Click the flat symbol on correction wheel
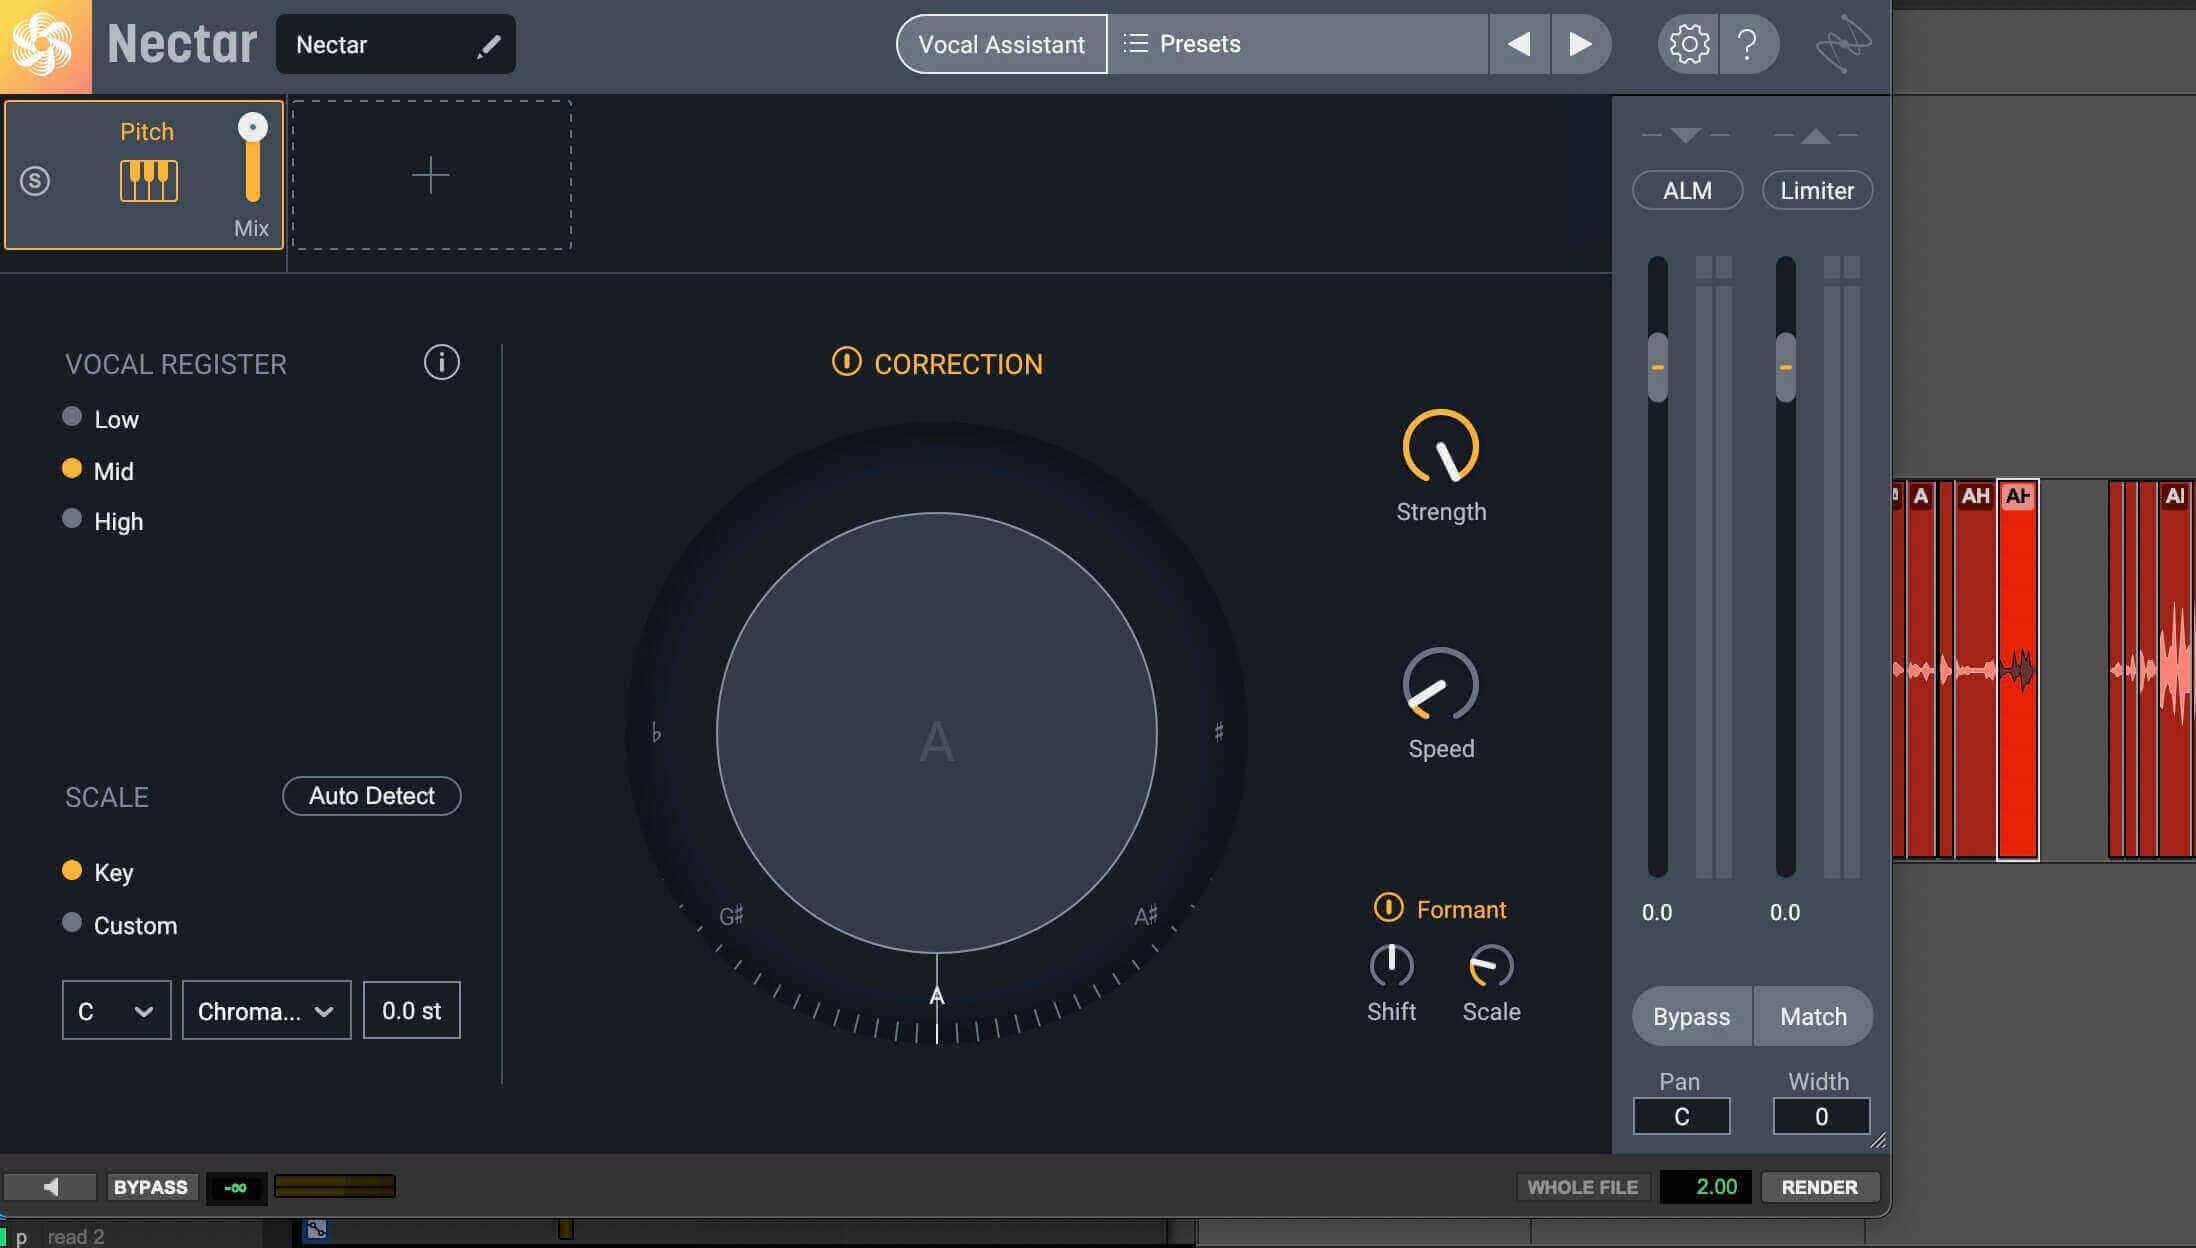The width and height of the screenshot is (2196, 1248). [656, 733]
